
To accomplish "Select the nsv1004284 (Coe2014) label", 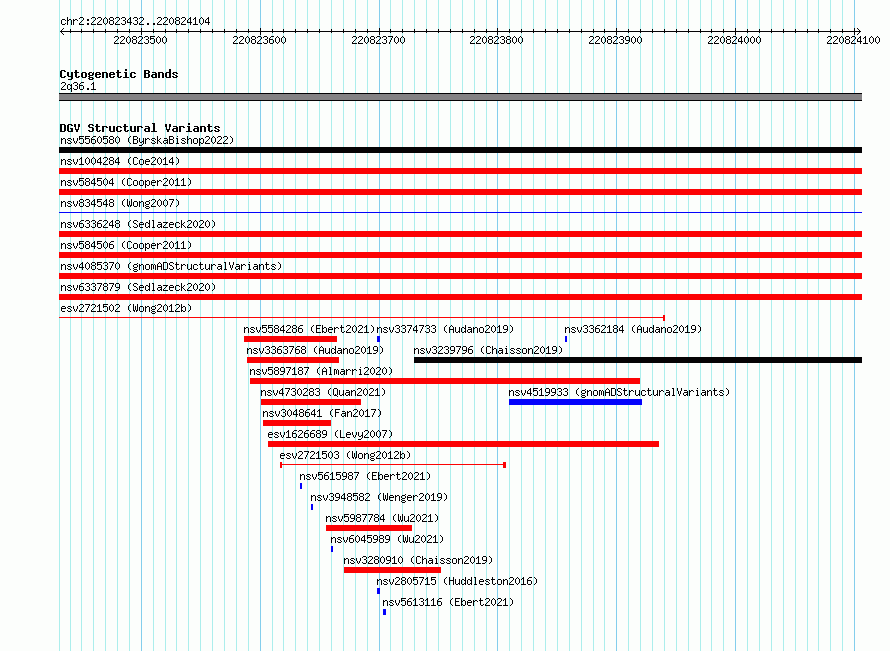I will [x=120, y=161].
